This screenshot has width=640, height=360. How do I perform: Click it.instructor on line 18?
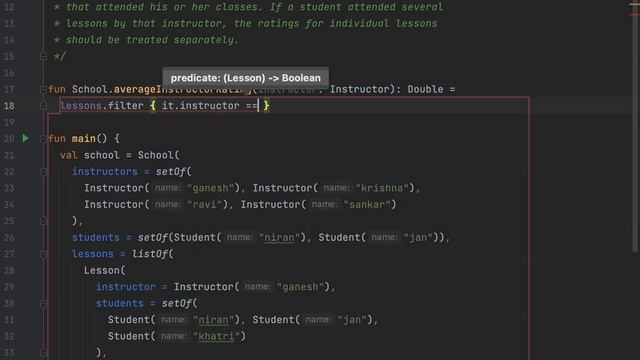tap(201, 106)
